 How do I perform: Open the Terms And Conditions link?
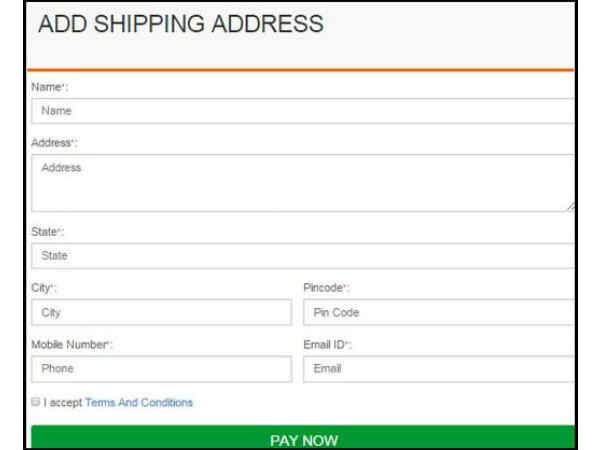(x=139, y=403)
